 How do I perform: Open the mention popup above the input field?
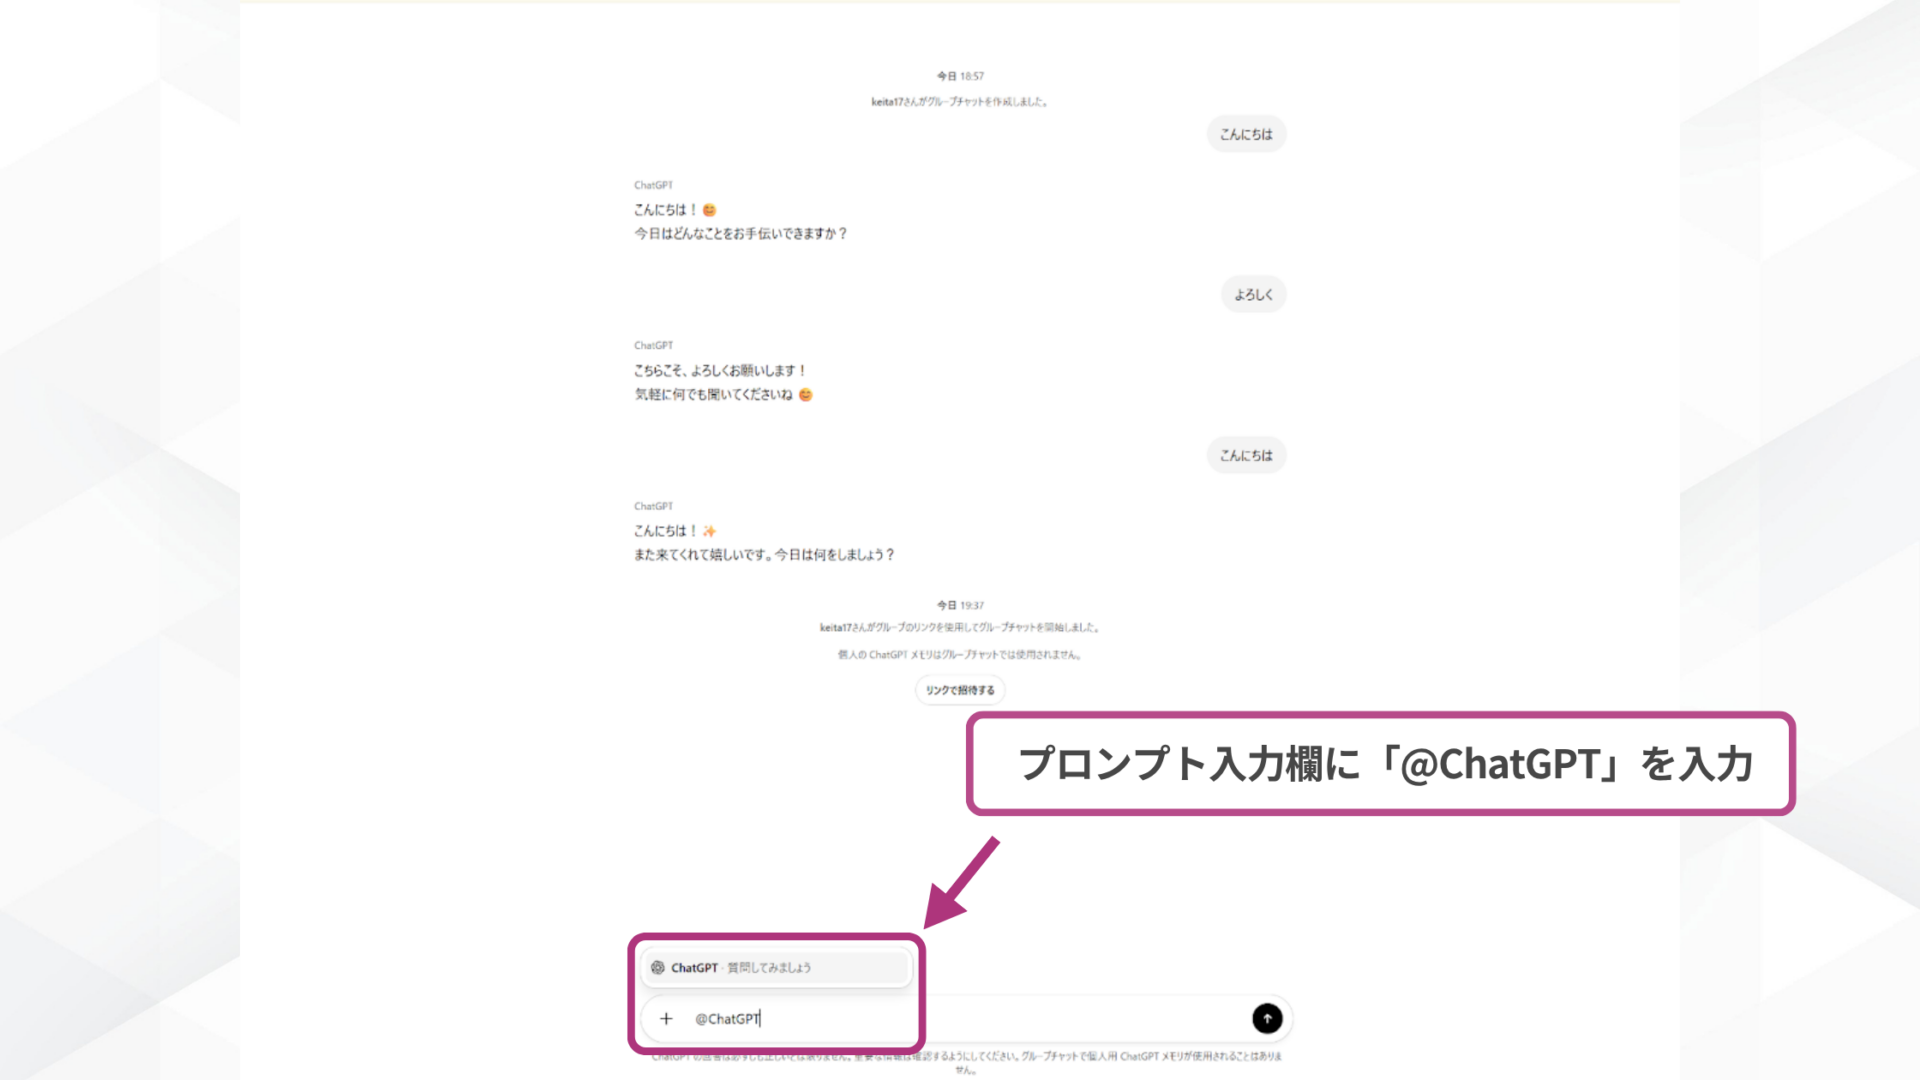(776, 967)
